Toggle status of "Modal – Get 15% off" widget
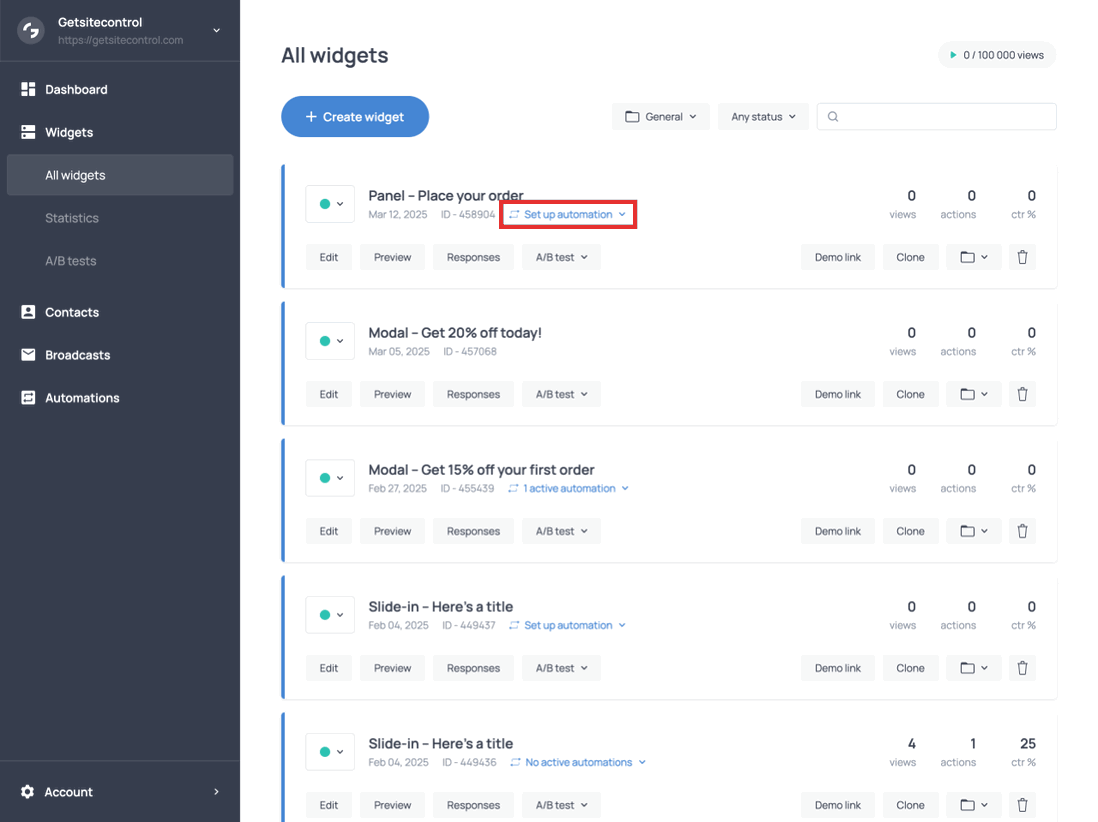Screen dimensions: 1098x822 (330, 477)
